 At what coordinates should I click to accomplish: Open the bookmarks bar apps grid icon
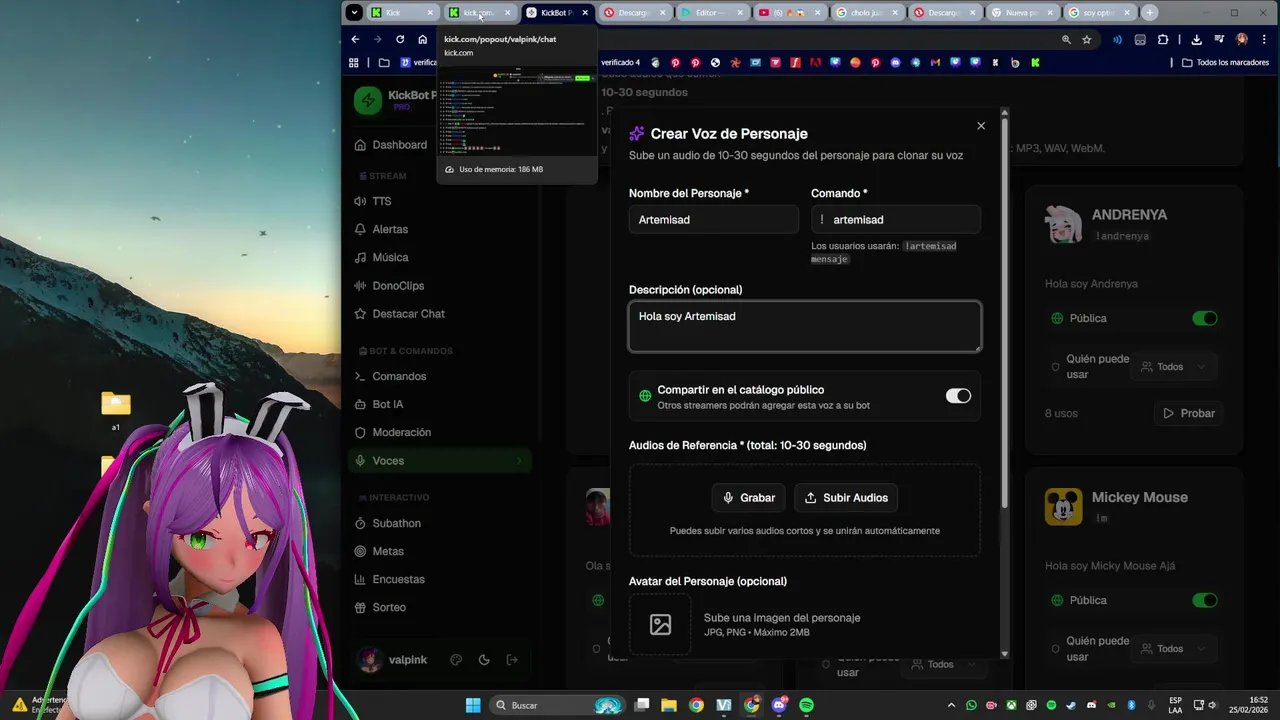[354, 62]
